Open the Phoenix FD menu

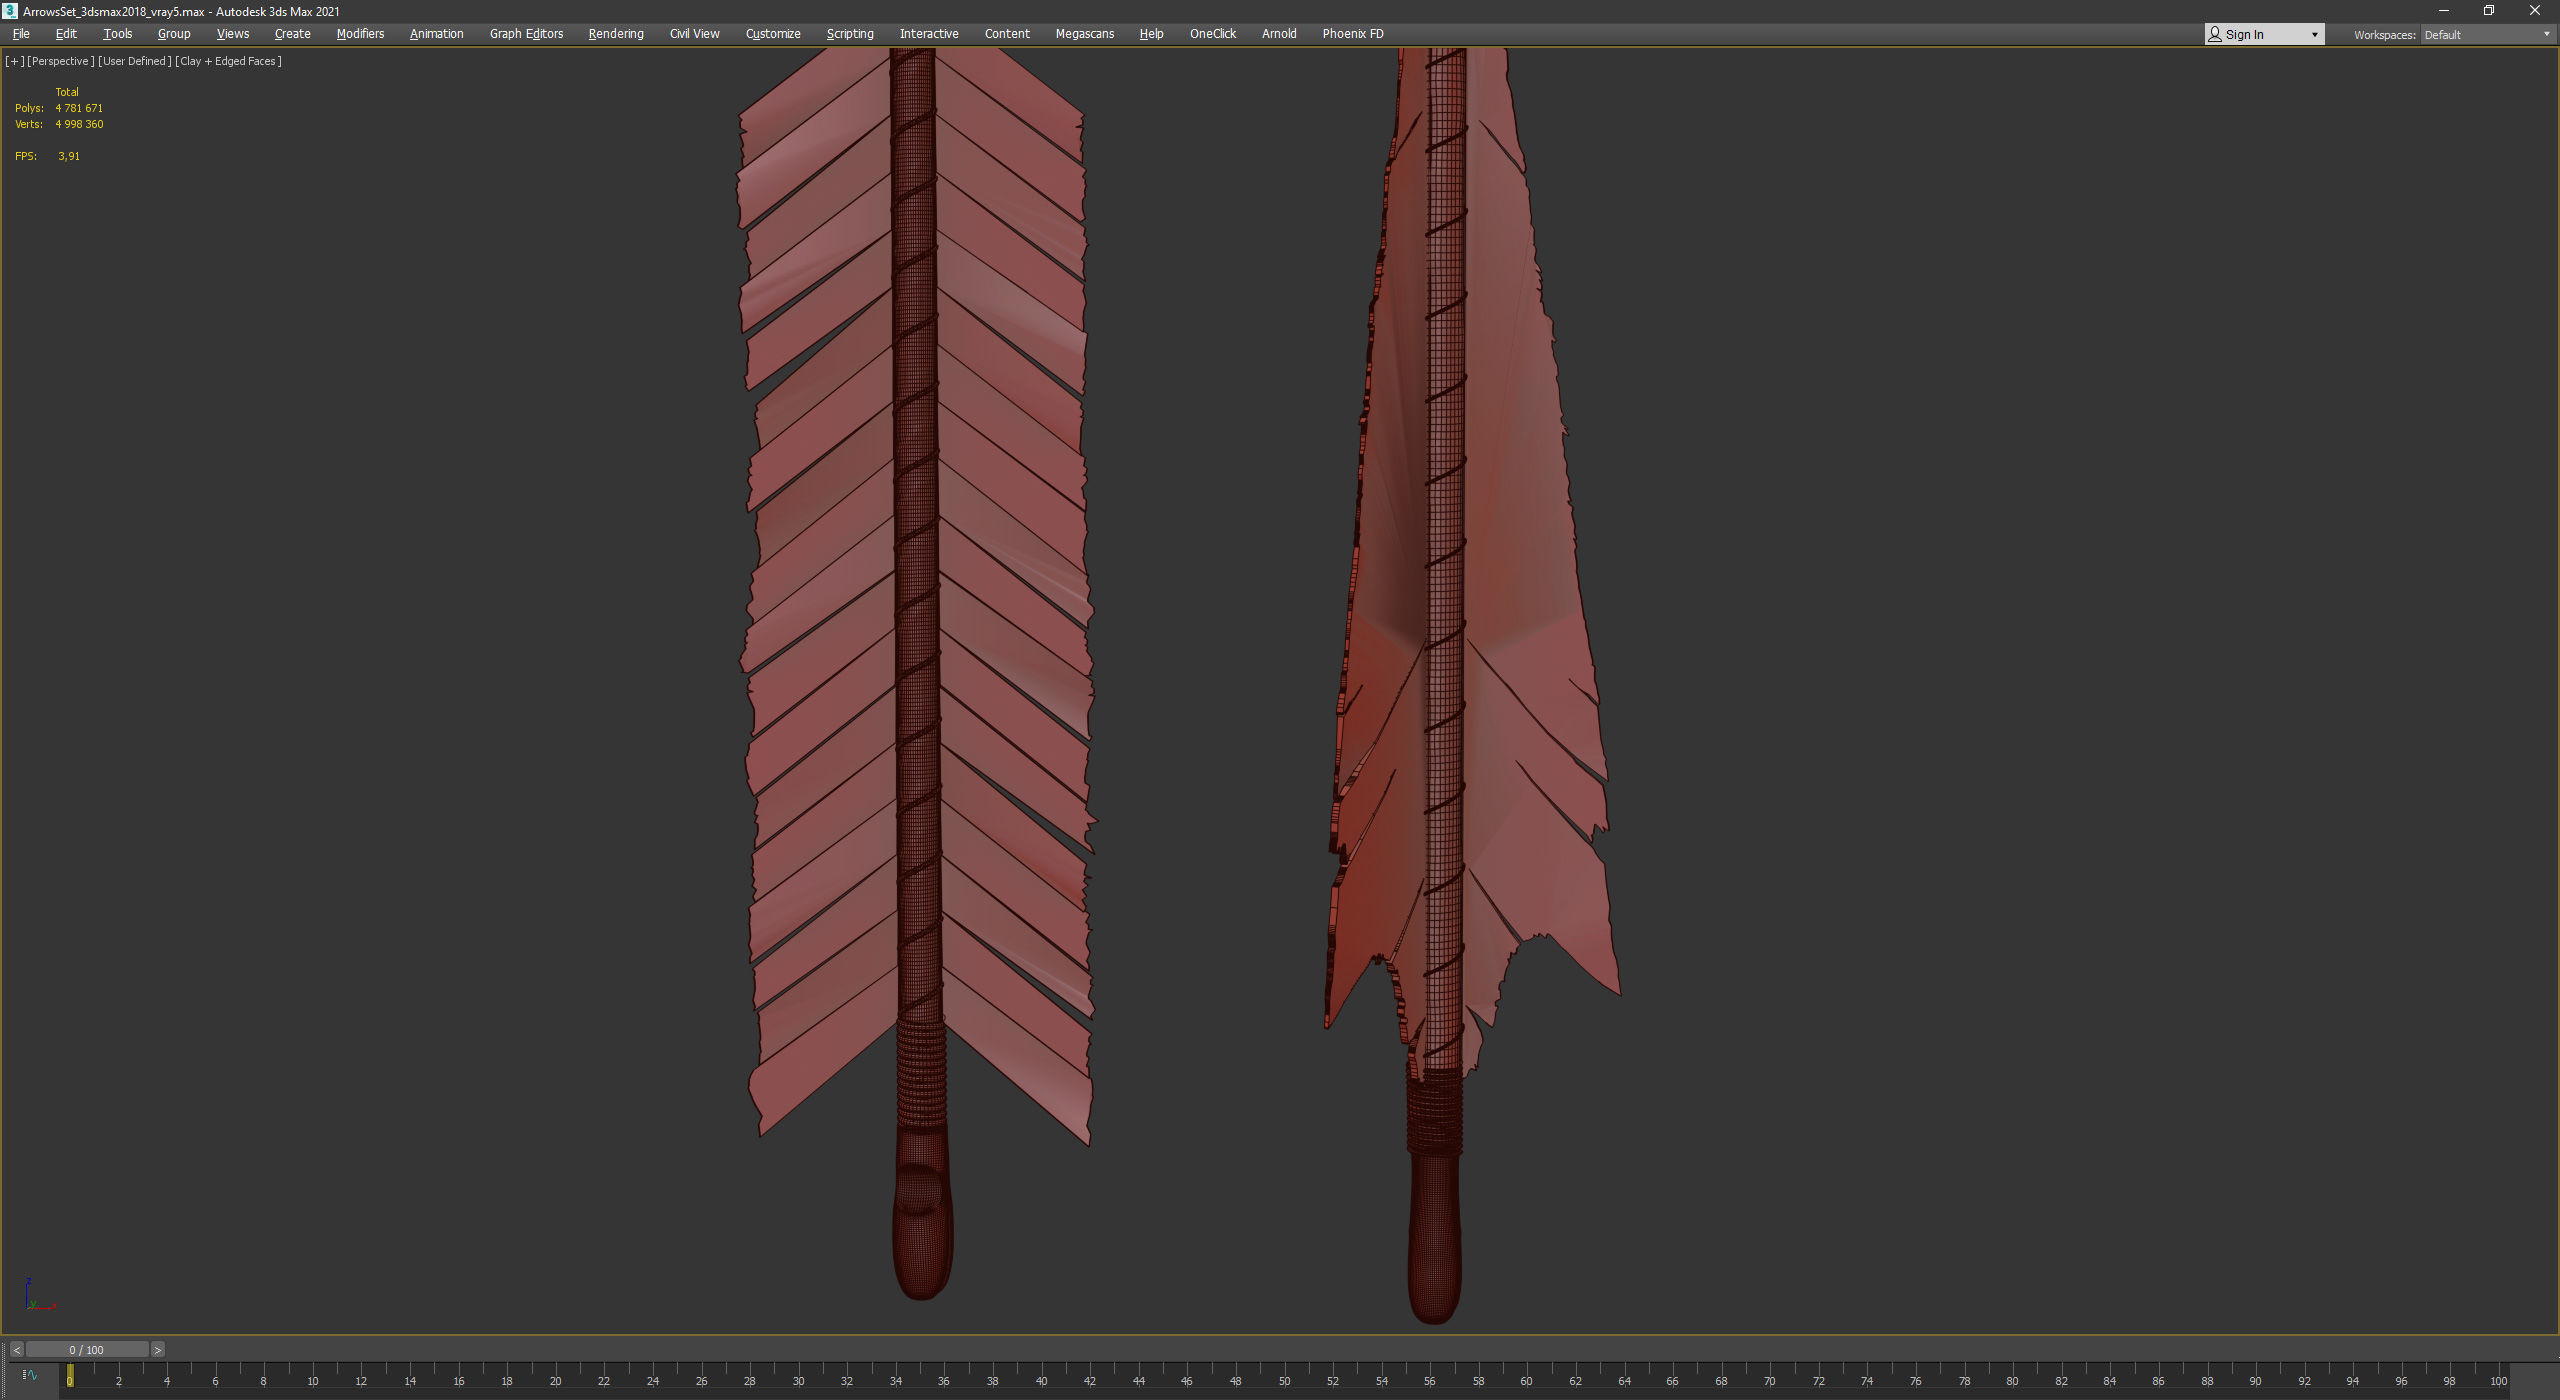(x=1353, y=34)
